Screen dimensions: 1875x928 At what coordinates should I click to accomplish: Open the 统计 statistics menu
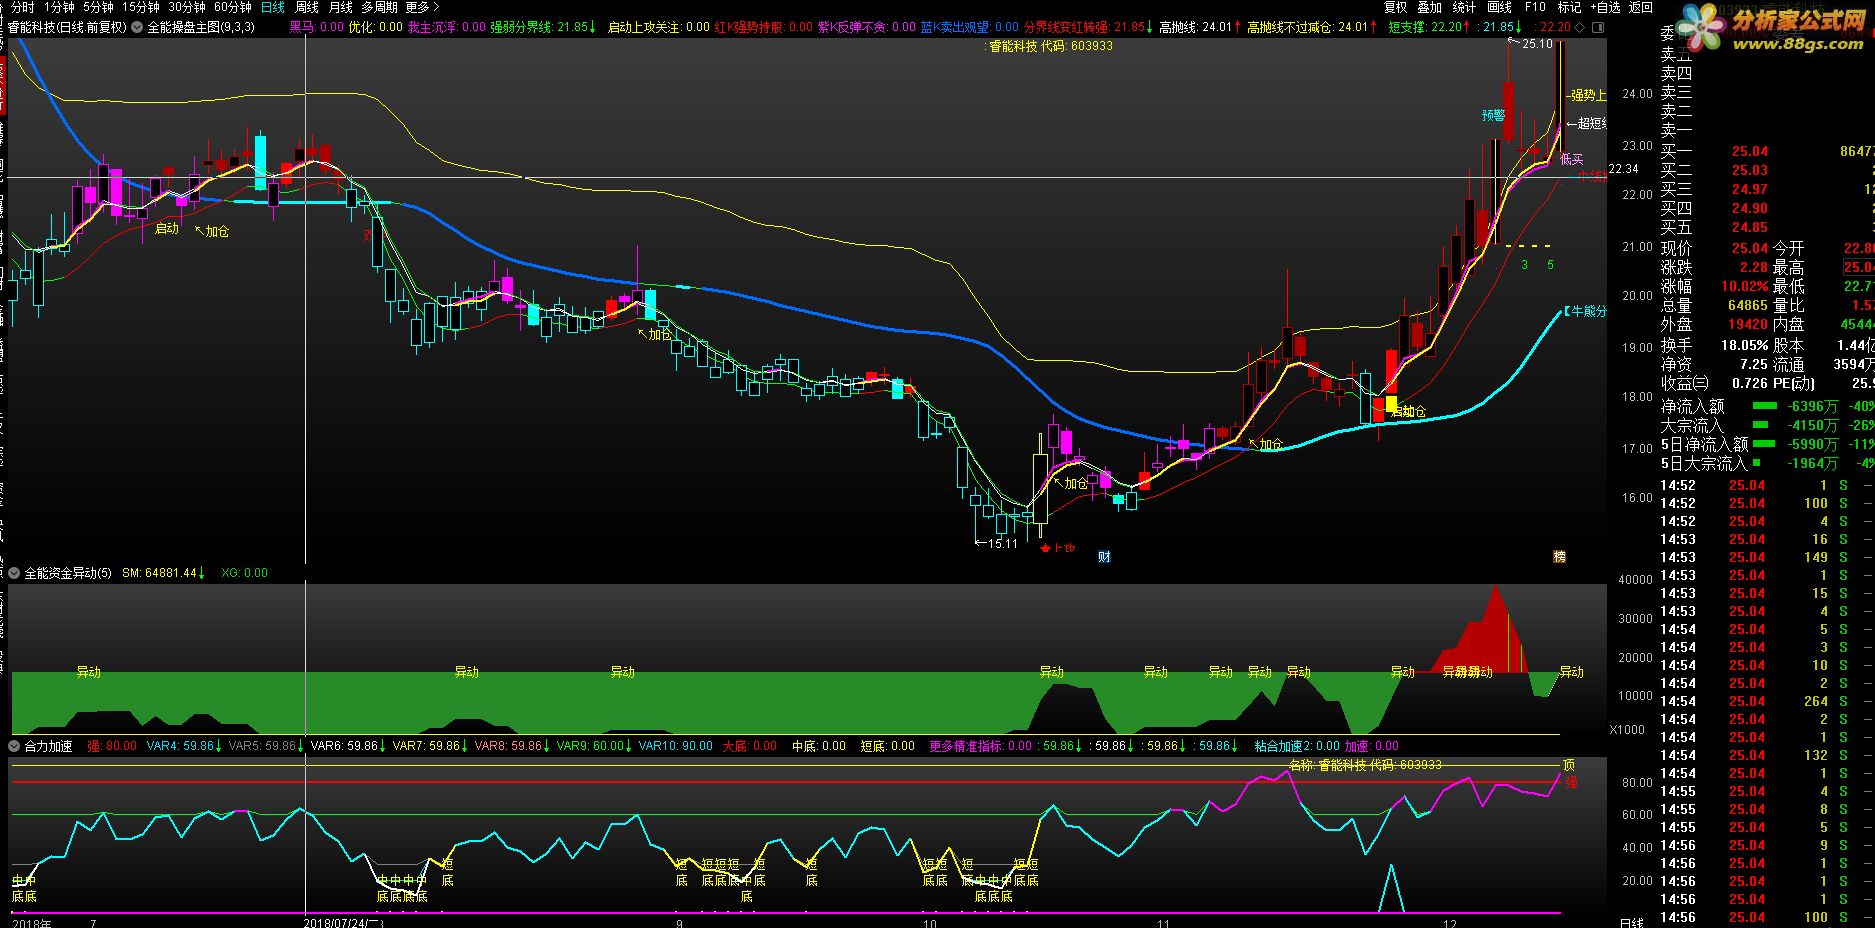click(1464, 7)
